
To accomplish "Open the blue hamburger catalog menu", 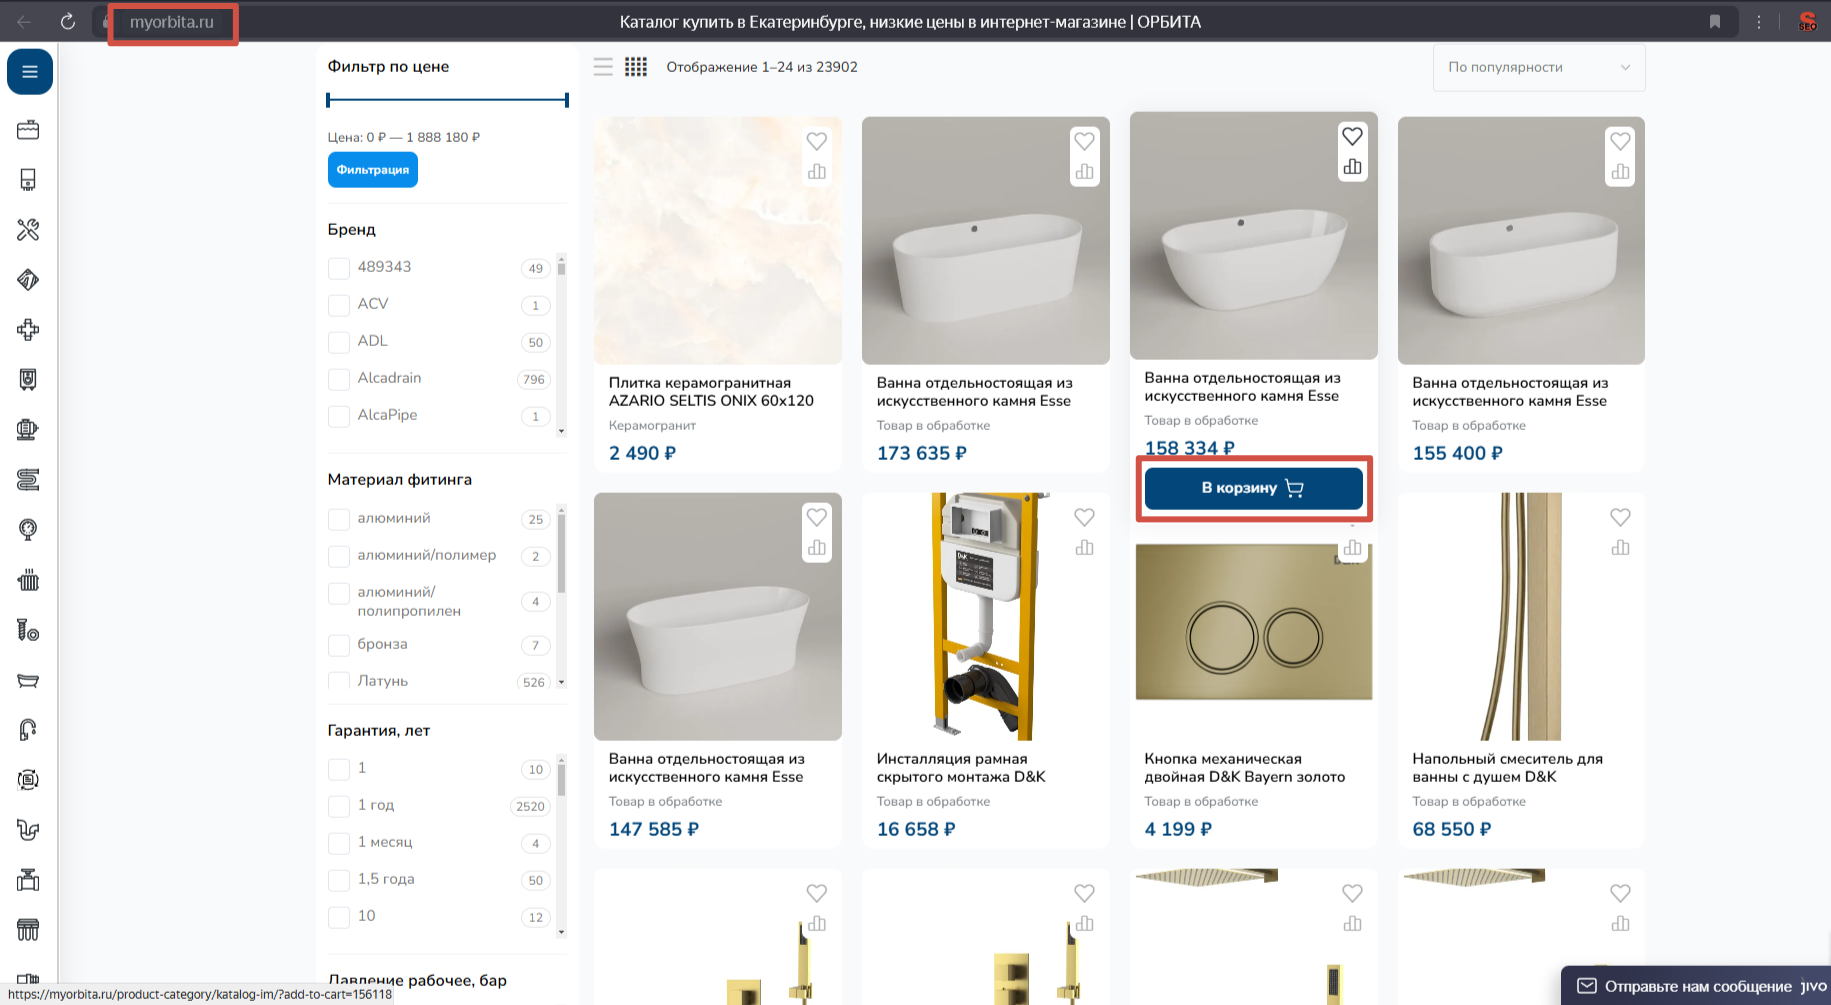I will point(29,72).
